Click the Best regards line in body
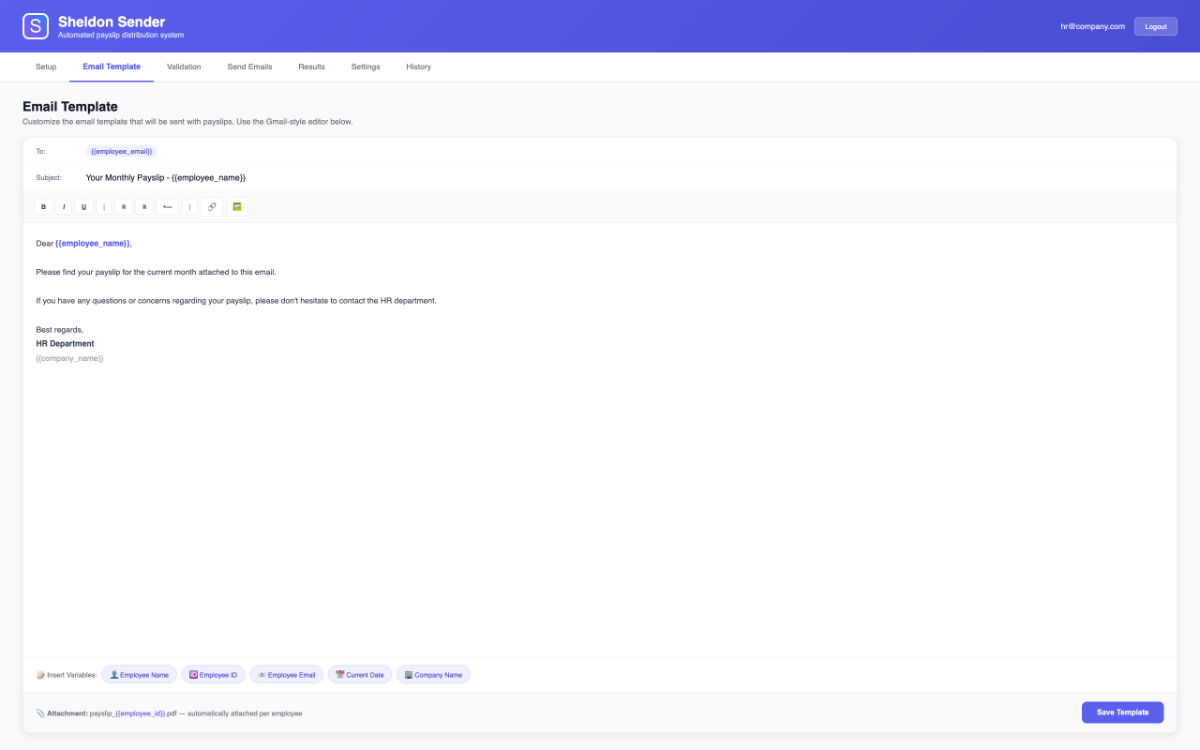The image size is (1200, 750). (x=60, y=329)
